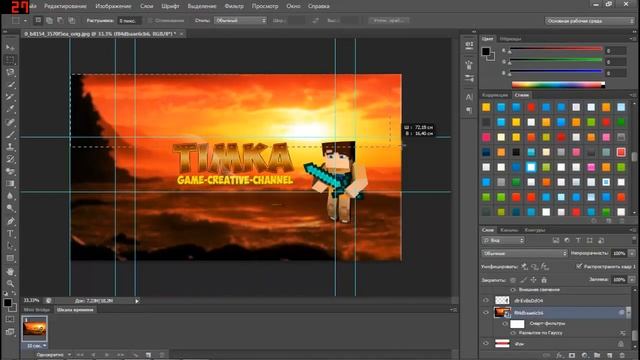
Task: Toggle lock all layer icon
Action: coord(544,280)
